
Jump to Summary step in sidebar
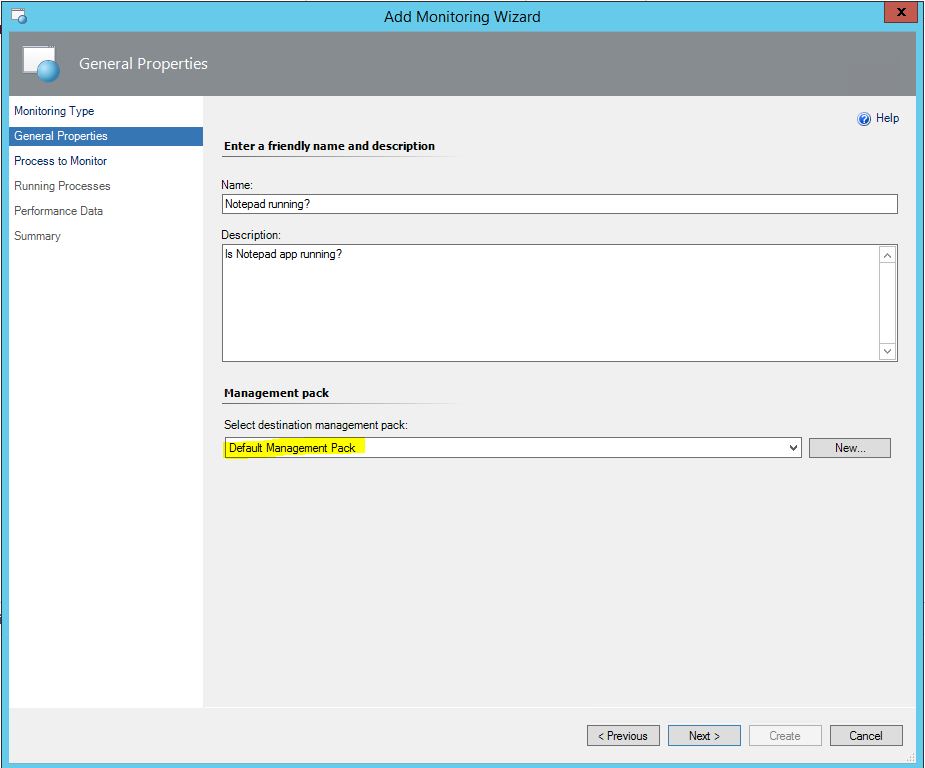click(x=37, y=236)
